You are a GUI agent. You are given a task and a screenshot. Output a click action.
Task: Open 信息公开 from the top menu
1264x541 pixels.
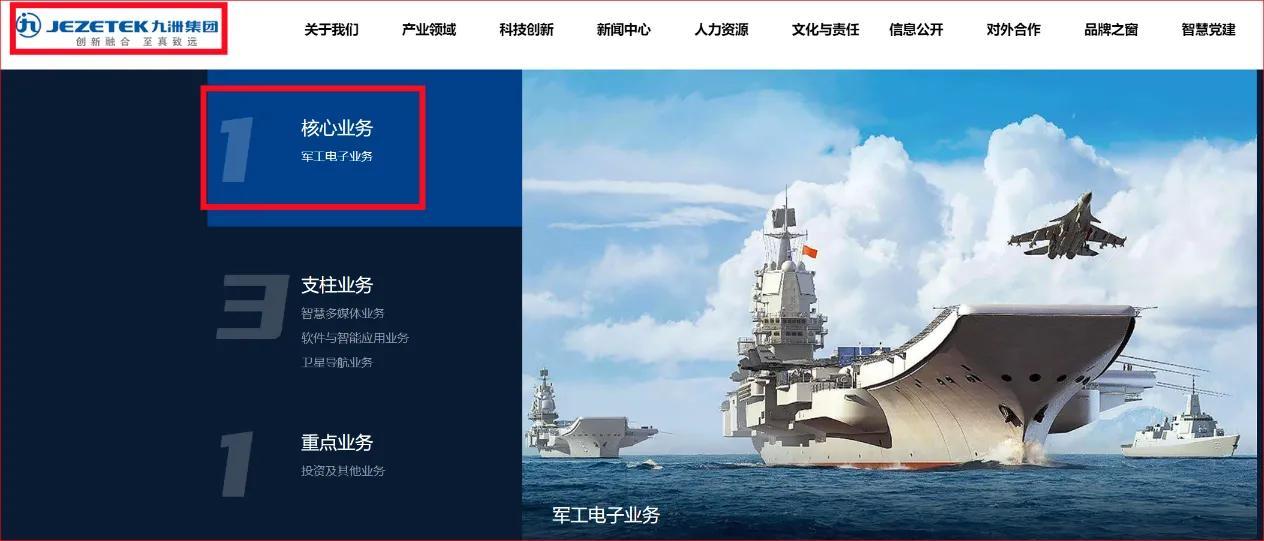coord(916,30)
